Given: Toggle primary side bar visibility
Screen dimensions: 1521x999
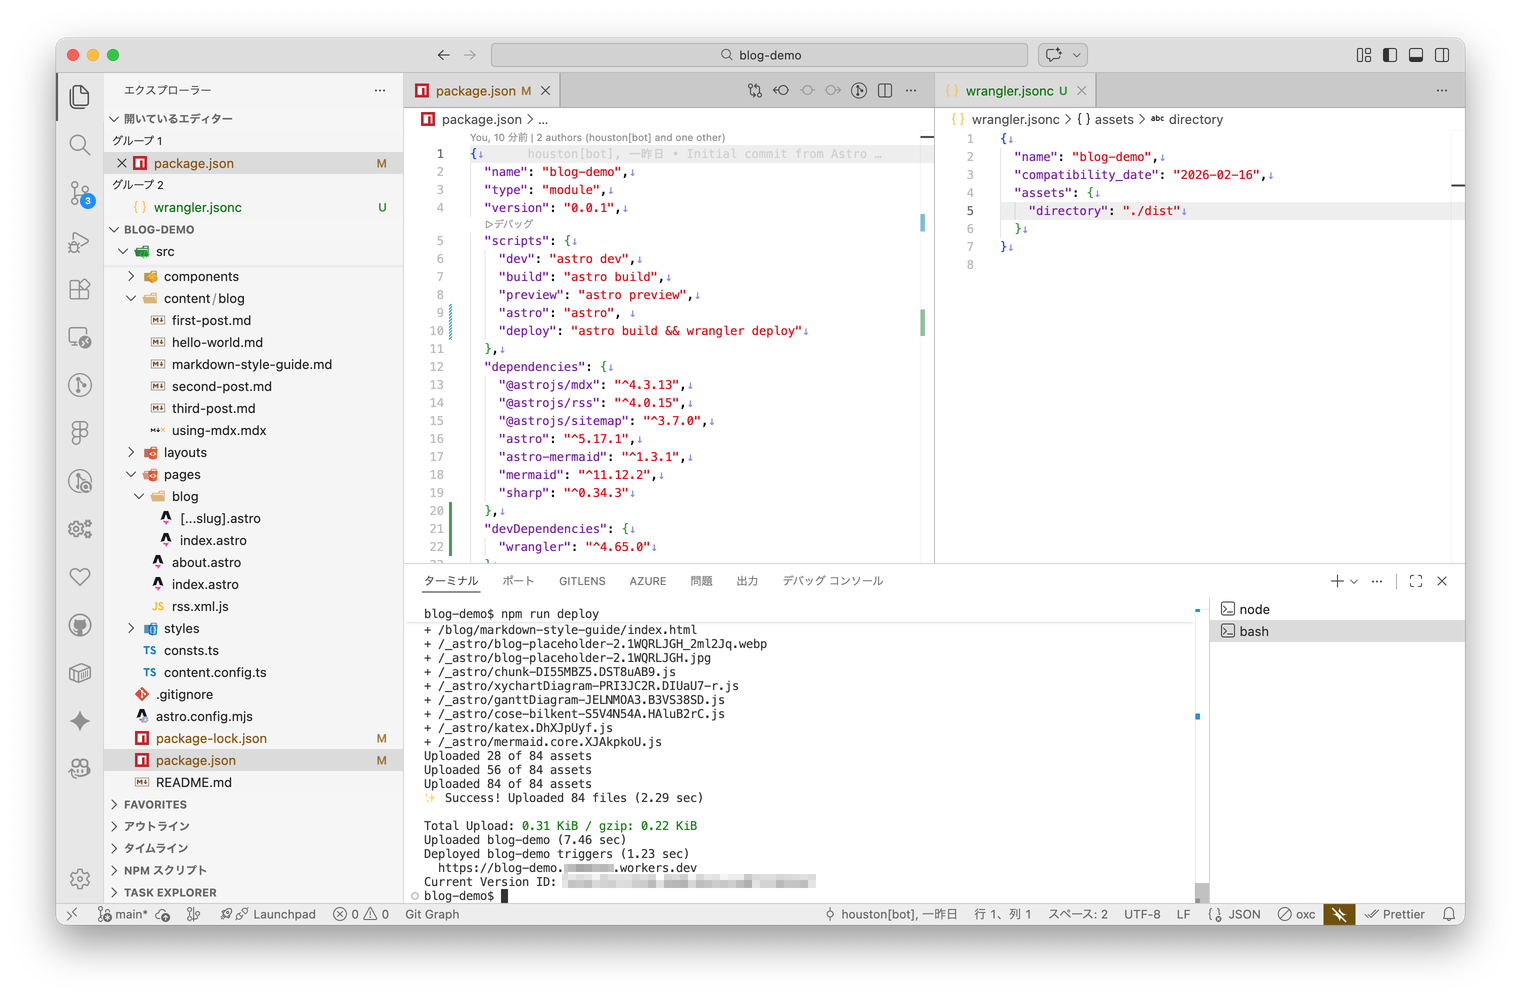Looking at the screenshot, I should (x=1390, y=55).
